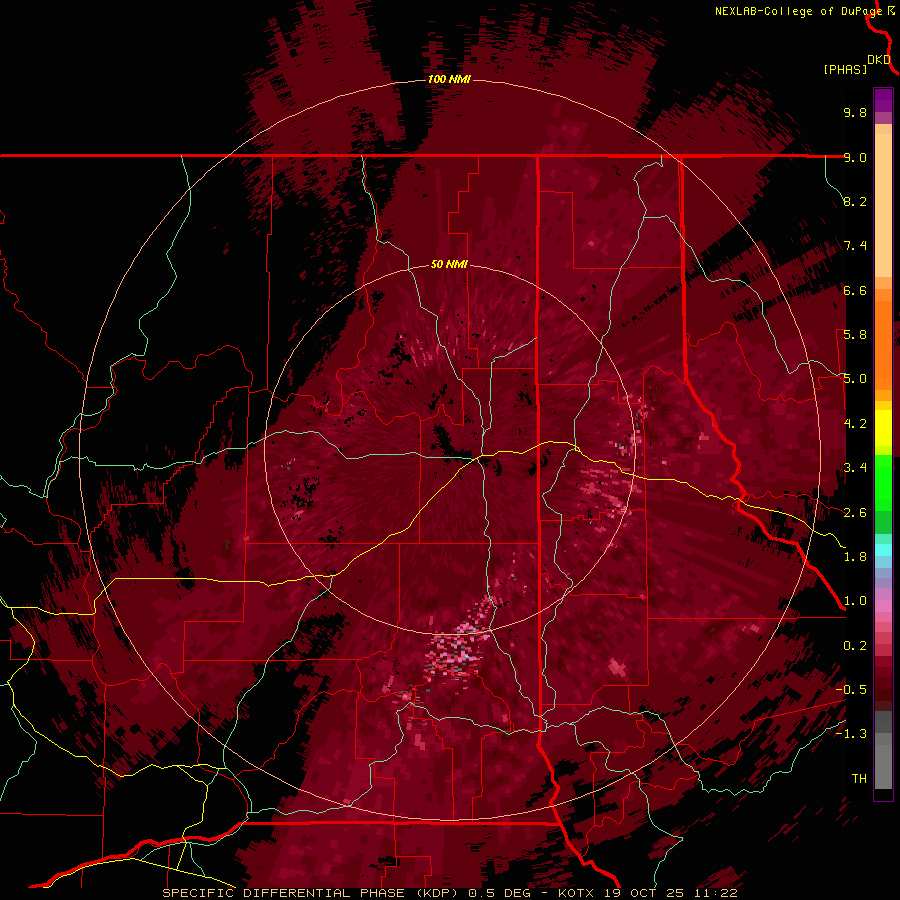Click the purple segment atop the color bar
The width and height of the screenshot is (900, 900).
(x=883, y=101)
